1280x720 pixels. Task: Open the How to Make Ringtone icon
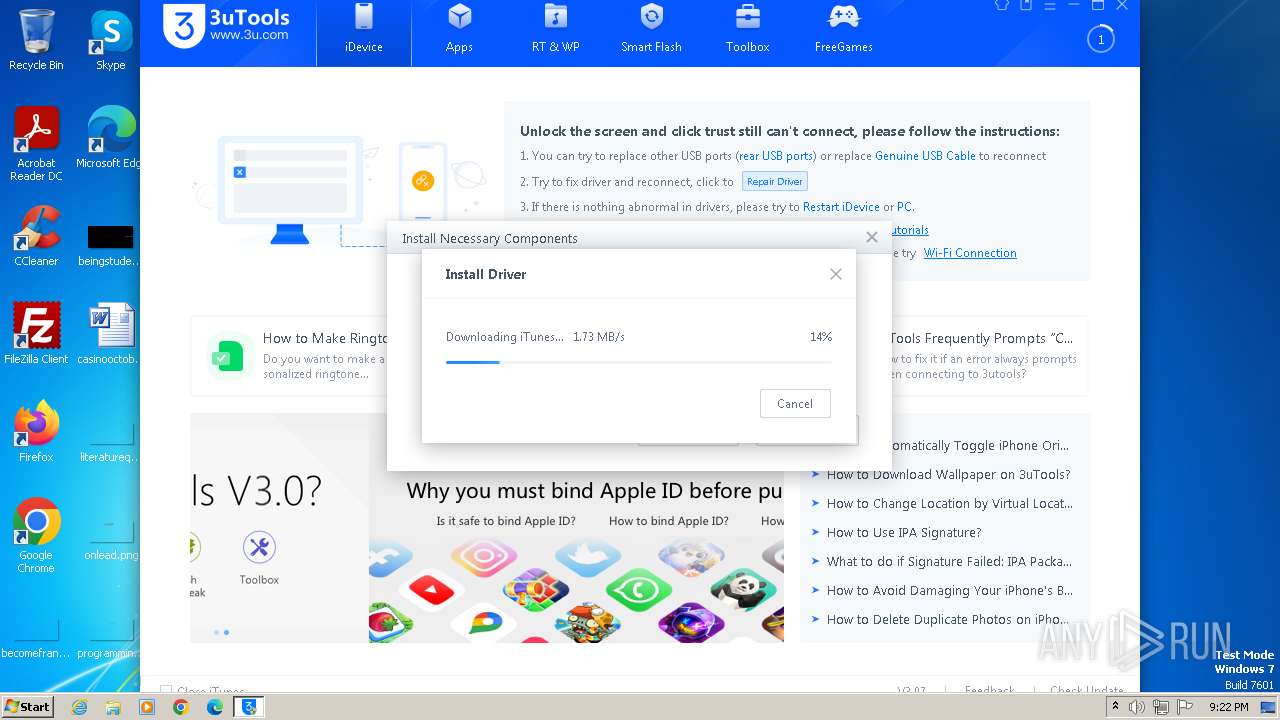pos(226,356)
